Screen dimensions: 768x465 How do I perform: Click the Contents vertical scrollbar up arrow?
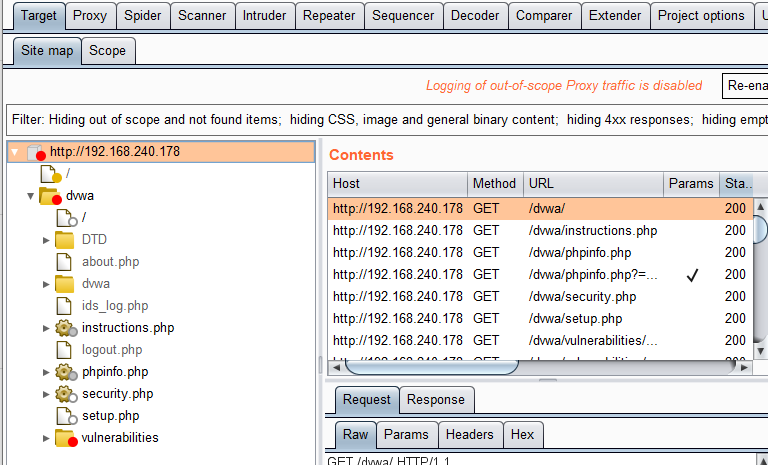[761, 206]
